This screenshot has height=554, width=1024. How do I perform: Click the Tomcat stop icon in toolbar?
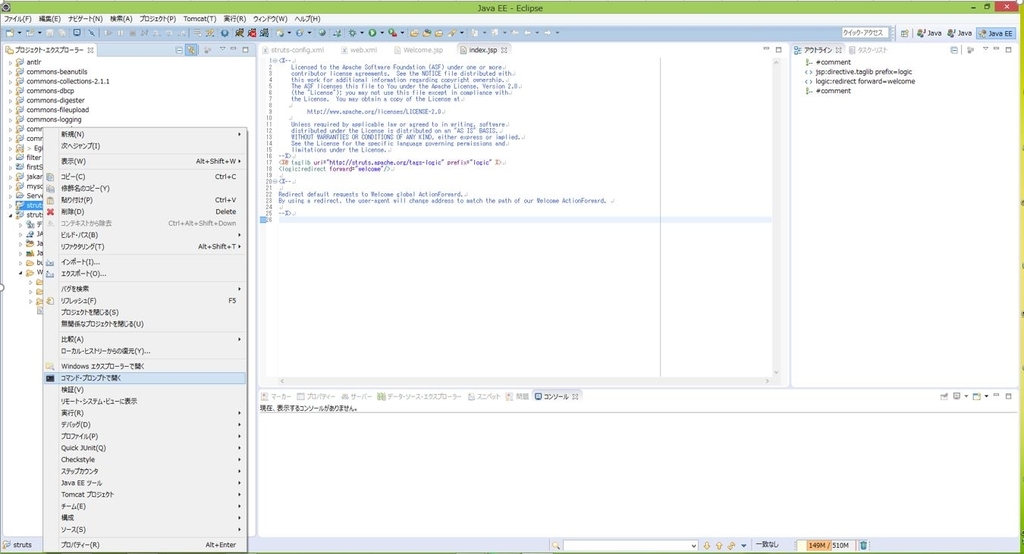pos(251,33)
